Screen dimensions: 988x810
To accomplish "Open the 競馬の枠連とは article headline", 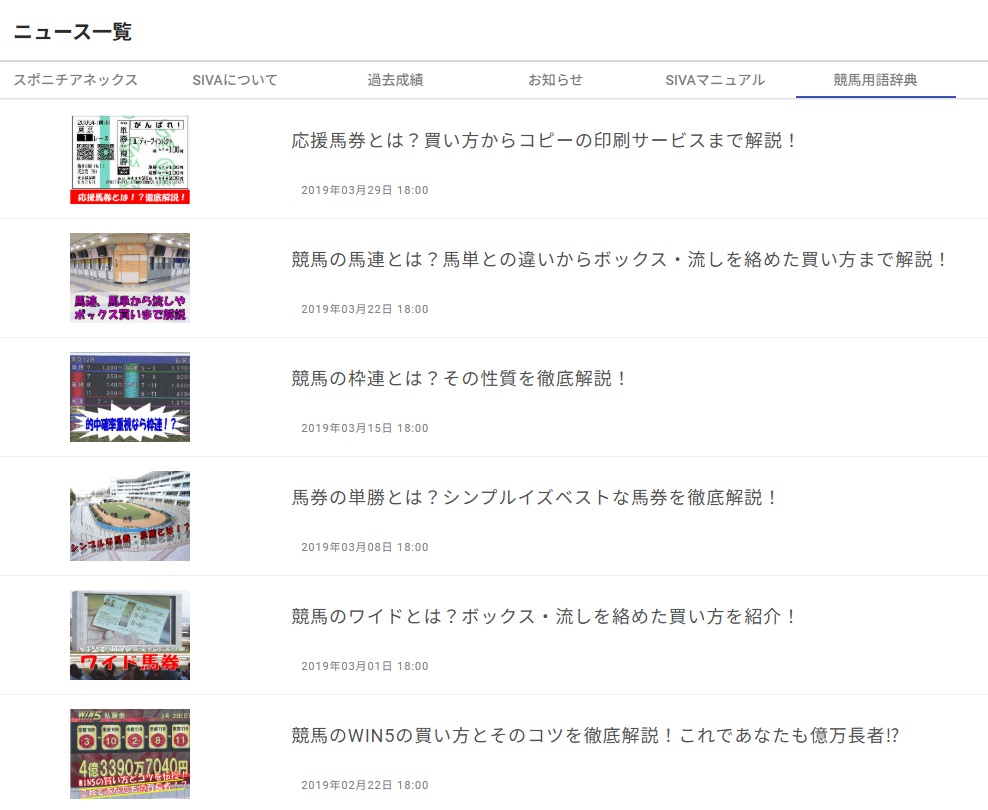I will click(x=460, y=379).
